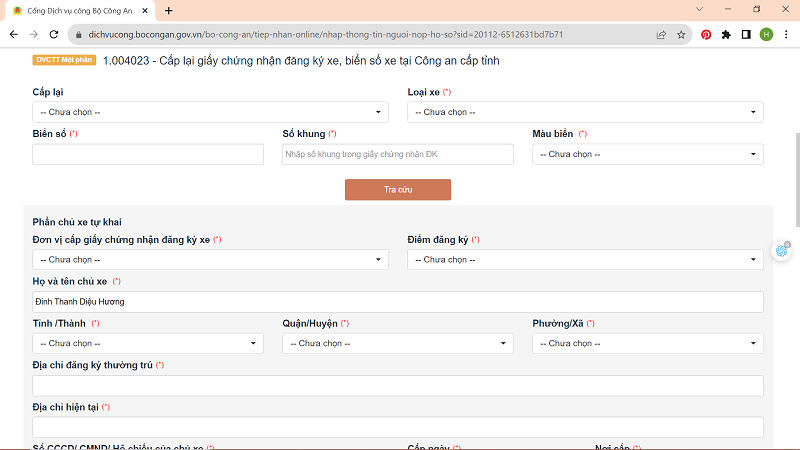The image size is (800, 450).
Task: Click the floating assistant icon at right edge
Action: (x=784, y=252)
